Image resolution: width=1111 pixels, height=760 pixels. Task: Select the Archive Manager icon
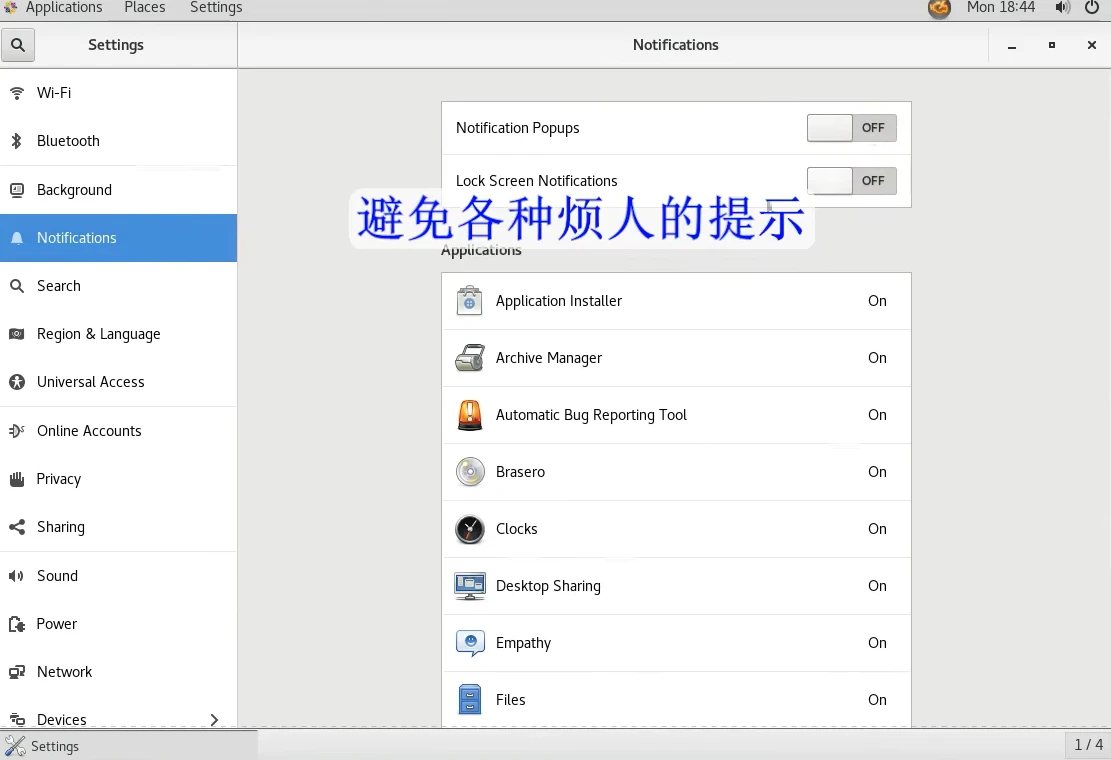[469, 358]
